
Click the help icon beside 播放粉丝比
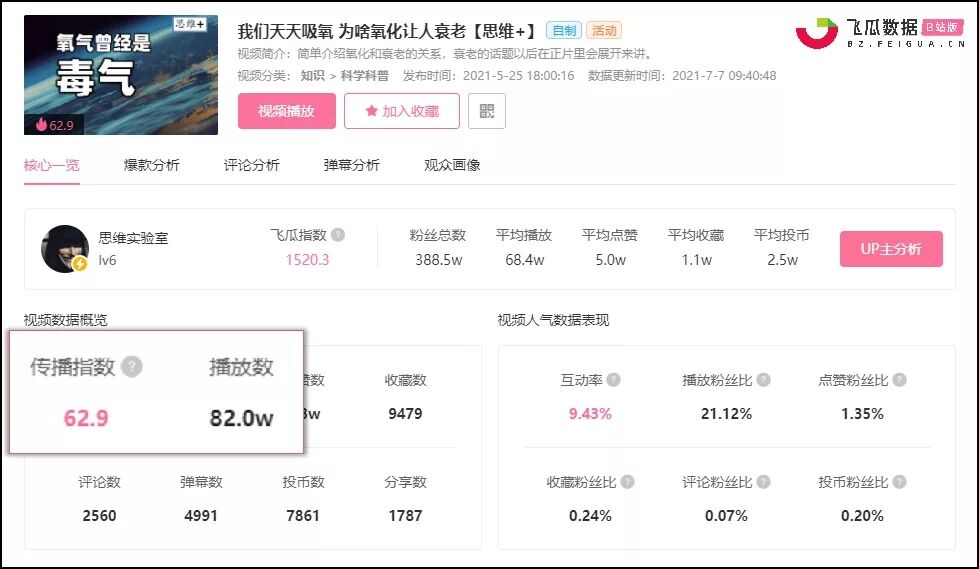click(763, 380)
